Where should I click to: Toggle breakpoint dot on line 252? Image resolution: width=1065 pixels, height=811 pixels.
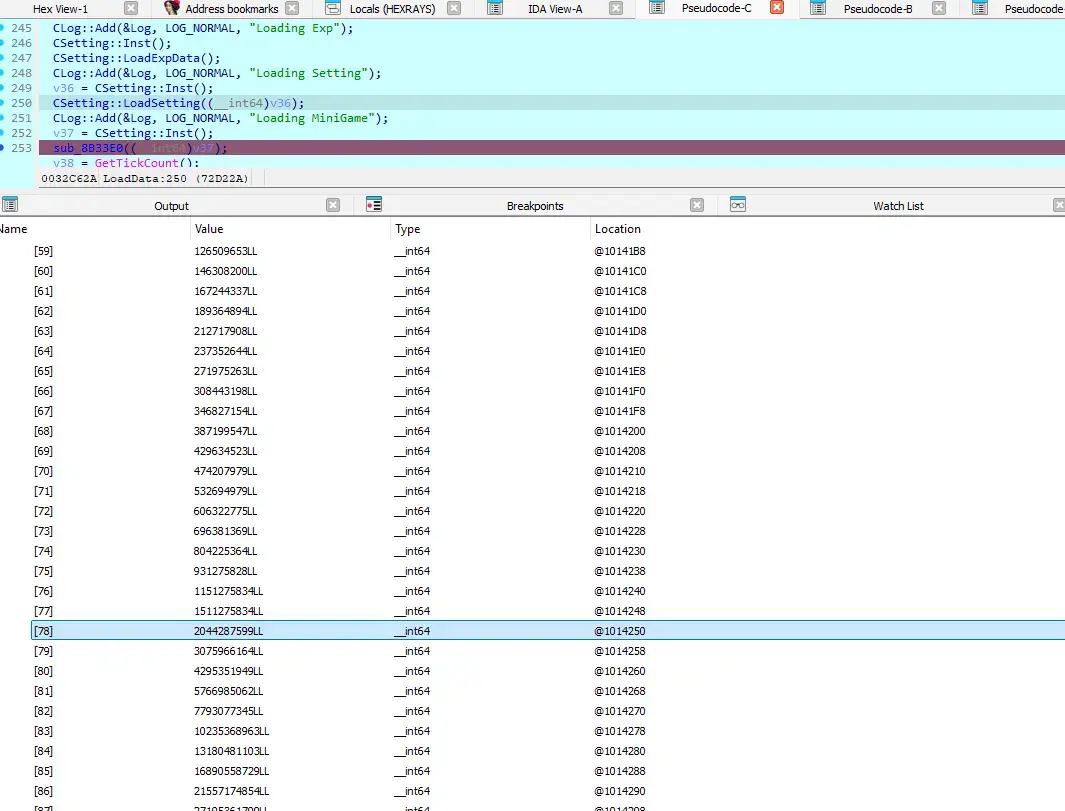(2, 132)
